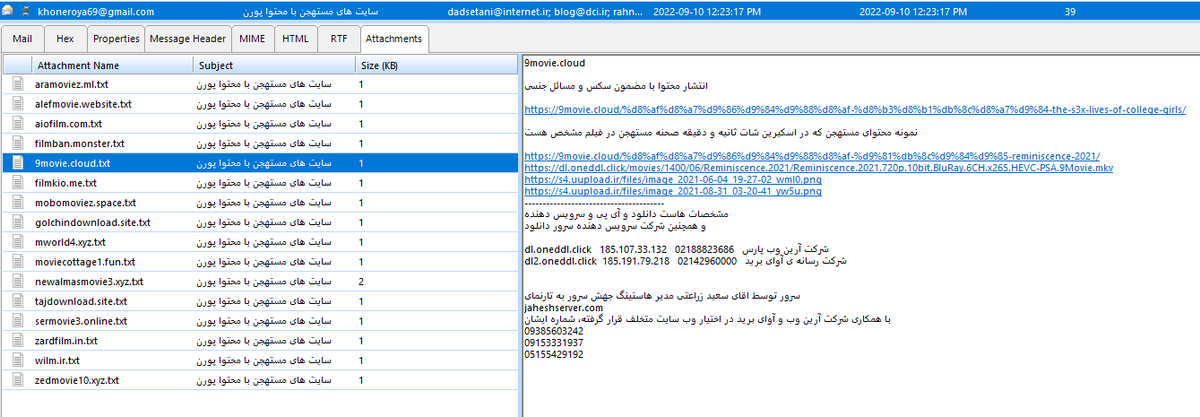Select the alefmovie.website.txt attachment name

[83, 104]
